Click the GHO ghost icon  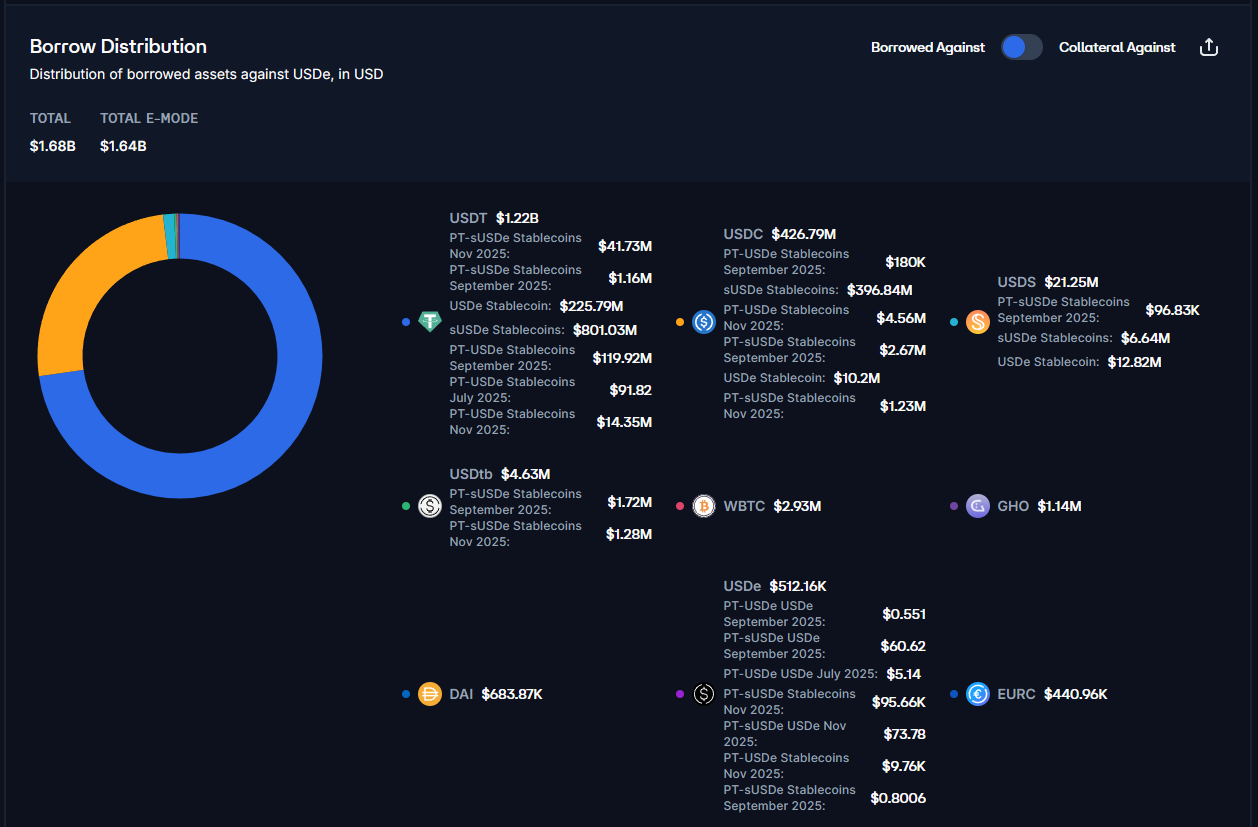[978, 506]
